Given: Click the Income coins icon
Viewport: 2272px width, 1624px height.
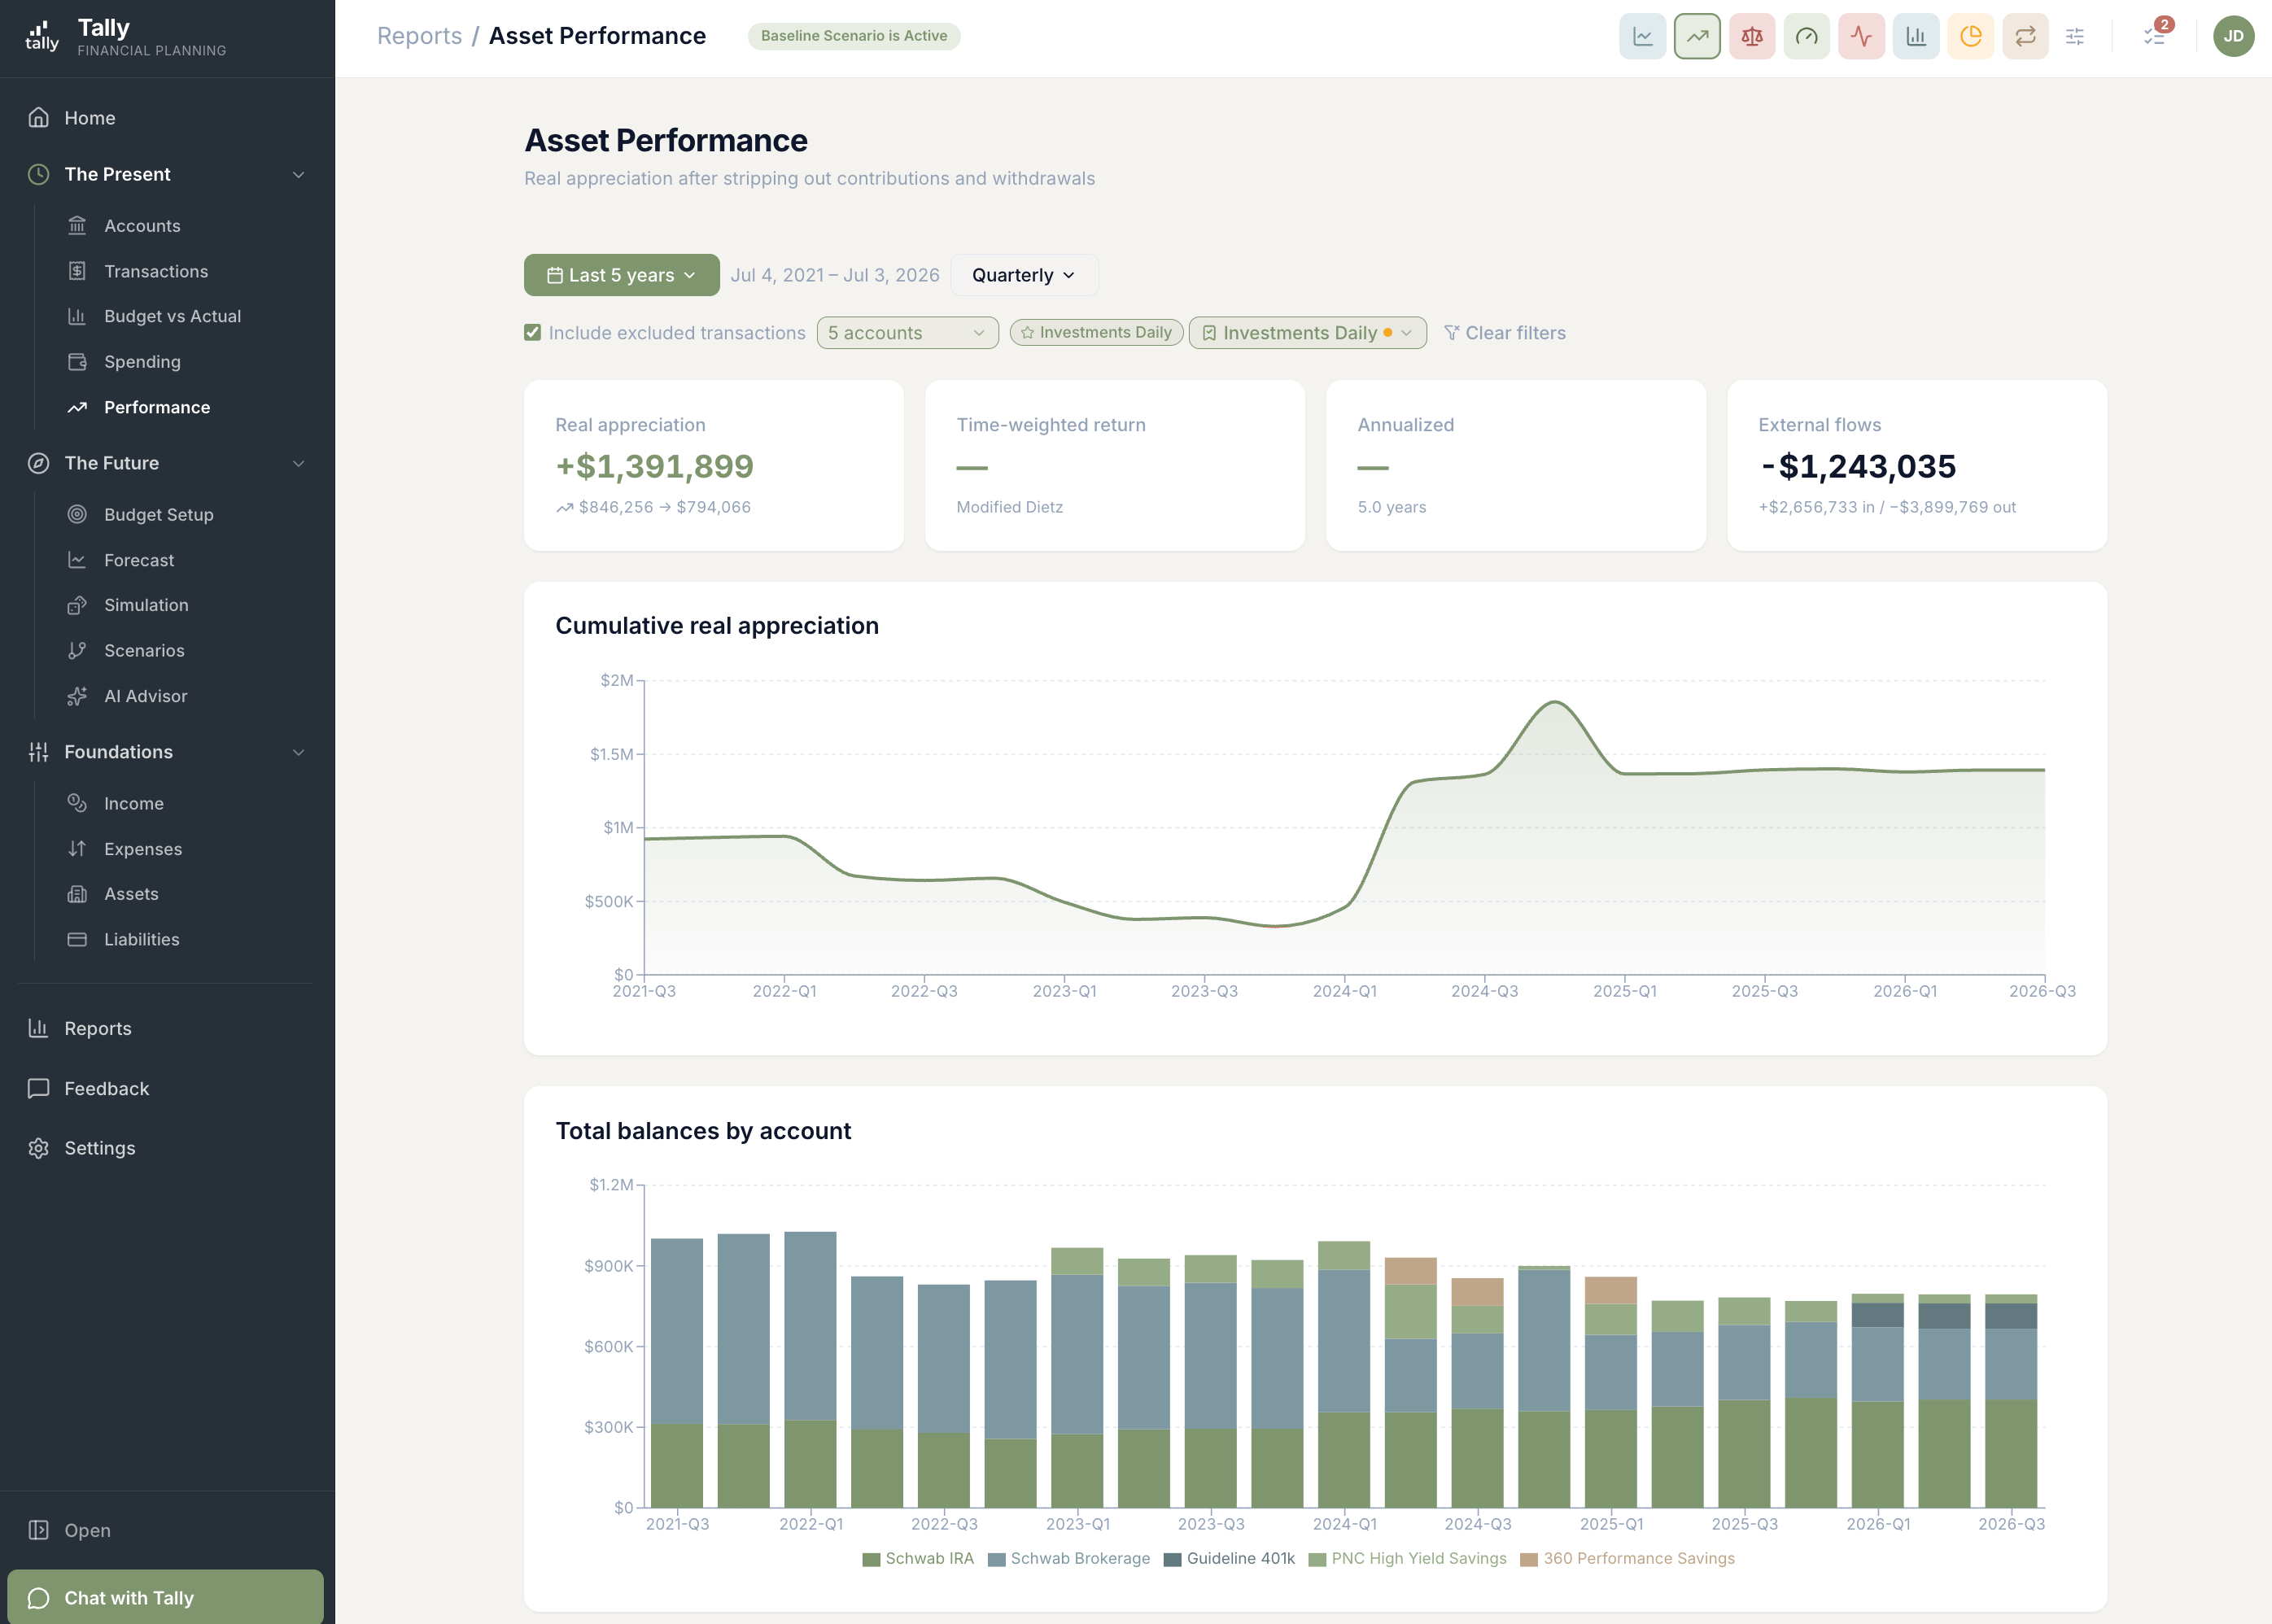Looking at the screenshot, I should (77, 803).
